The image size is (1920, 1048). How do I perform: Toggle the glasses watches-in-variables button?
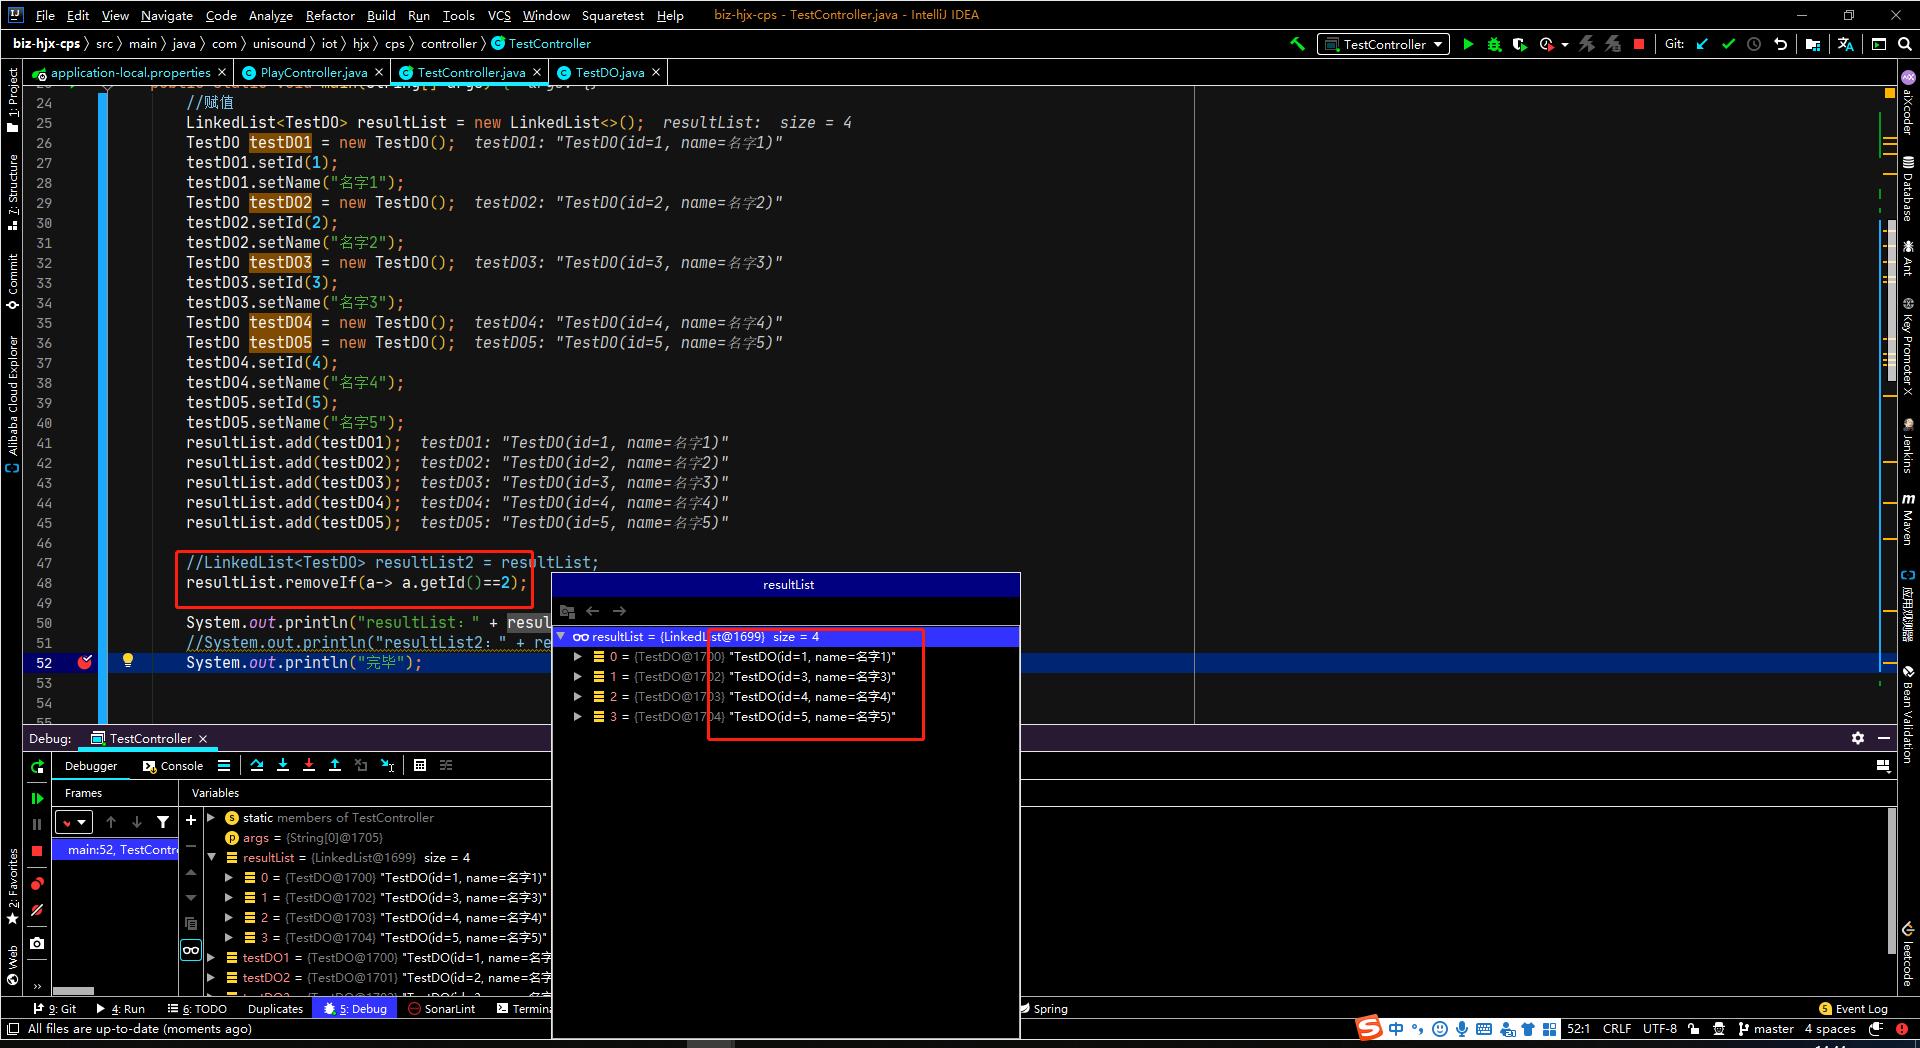pos(191,950)
